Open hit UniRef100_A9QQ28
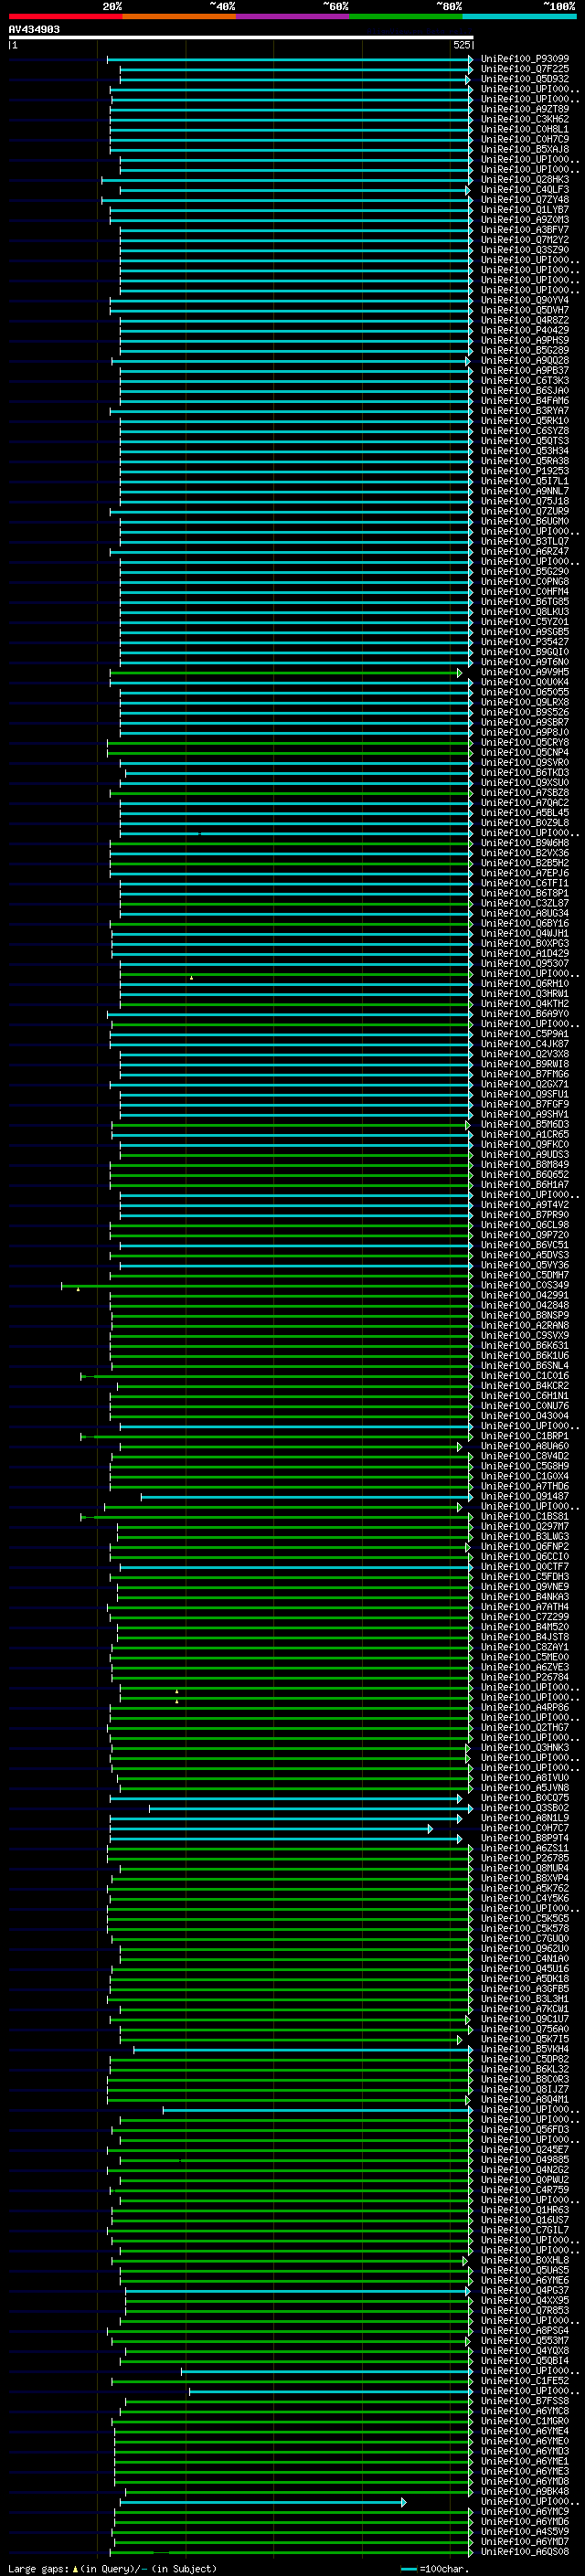 [x=524, y=361]
